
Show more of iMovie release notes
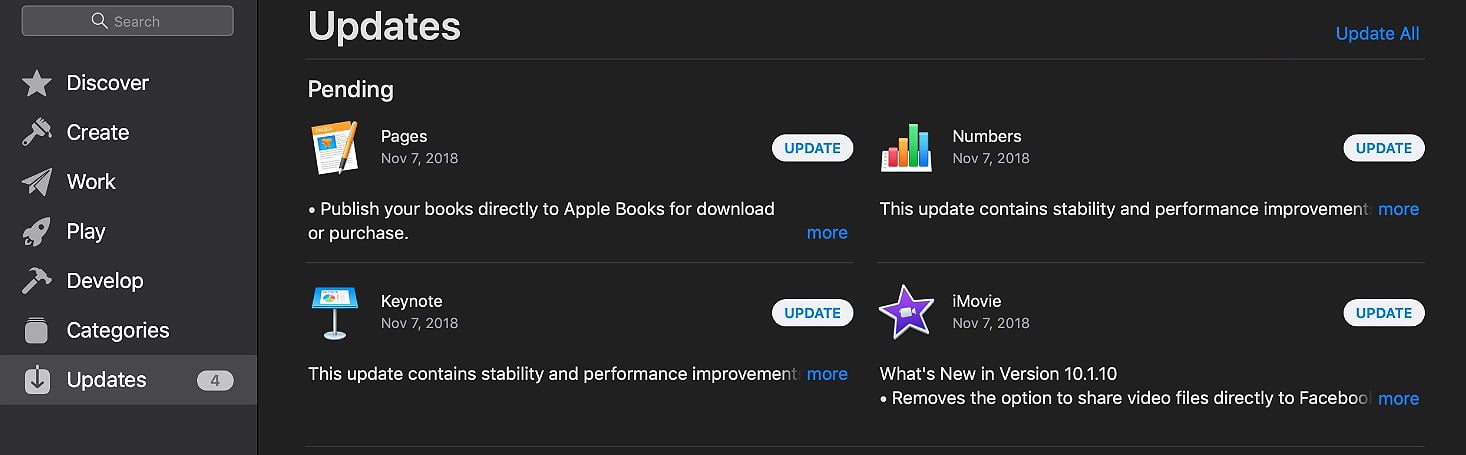click(x=1398, y=398)
